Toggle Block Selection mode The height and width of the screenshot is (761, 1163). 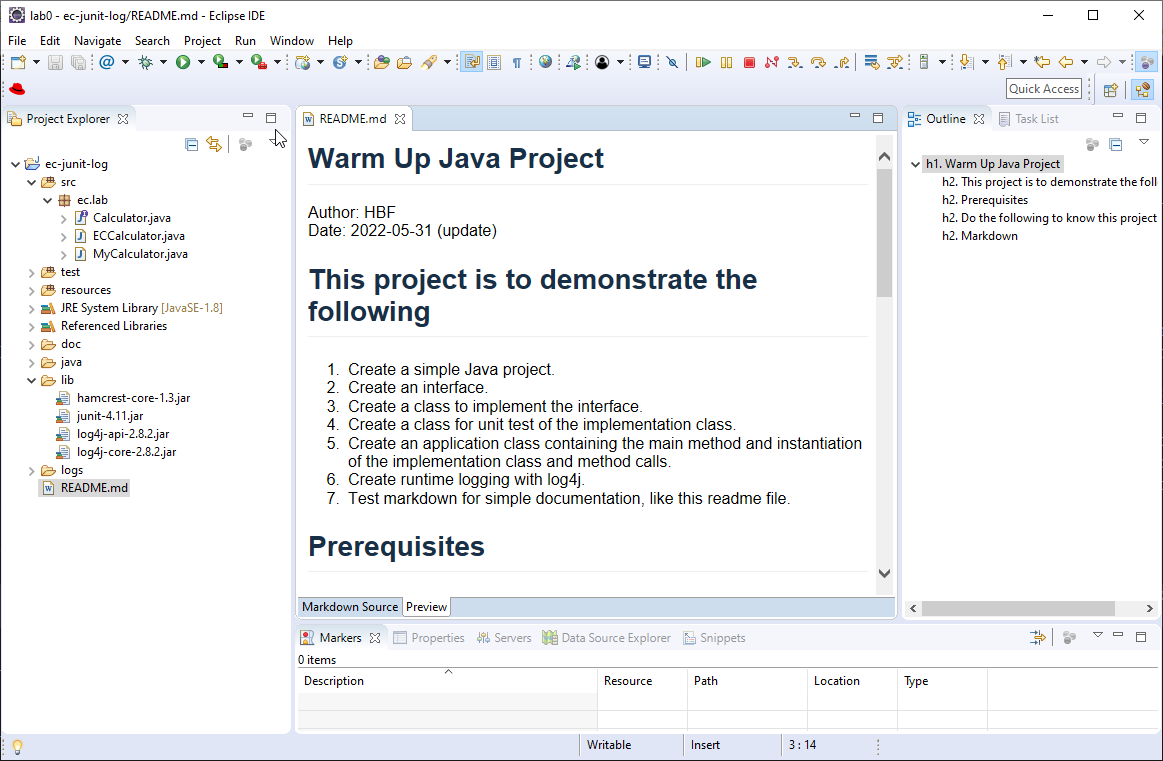494,62
